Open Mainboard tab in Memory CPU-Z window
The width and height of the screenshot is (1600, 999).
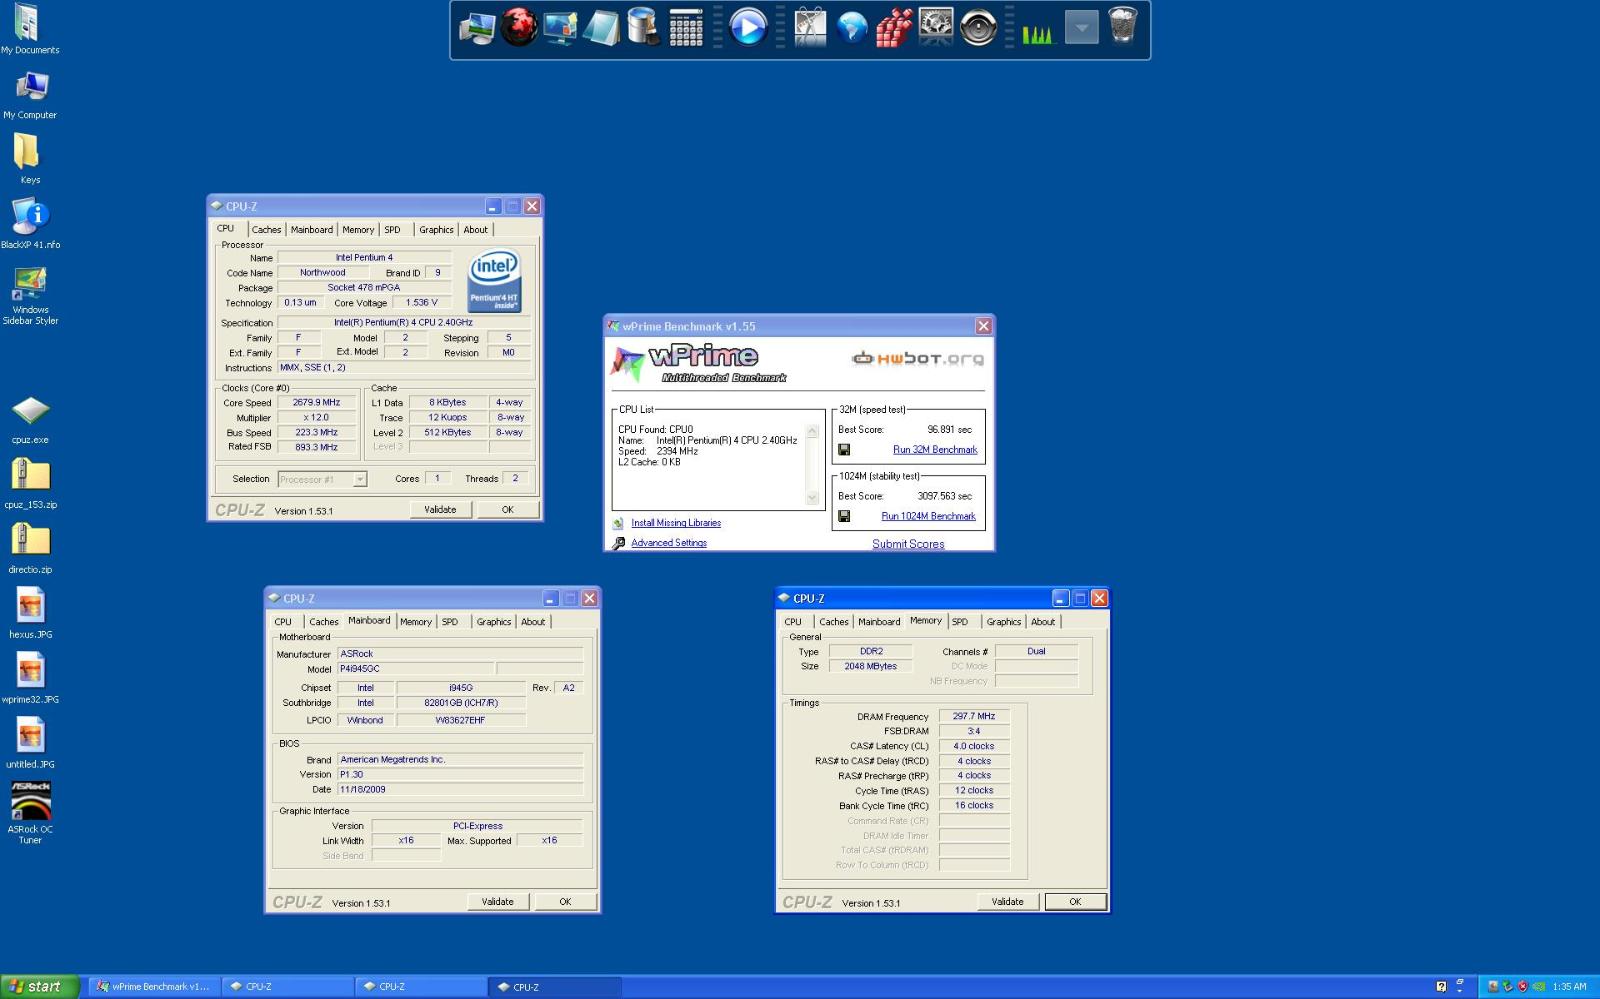click(x=879, y=621)
